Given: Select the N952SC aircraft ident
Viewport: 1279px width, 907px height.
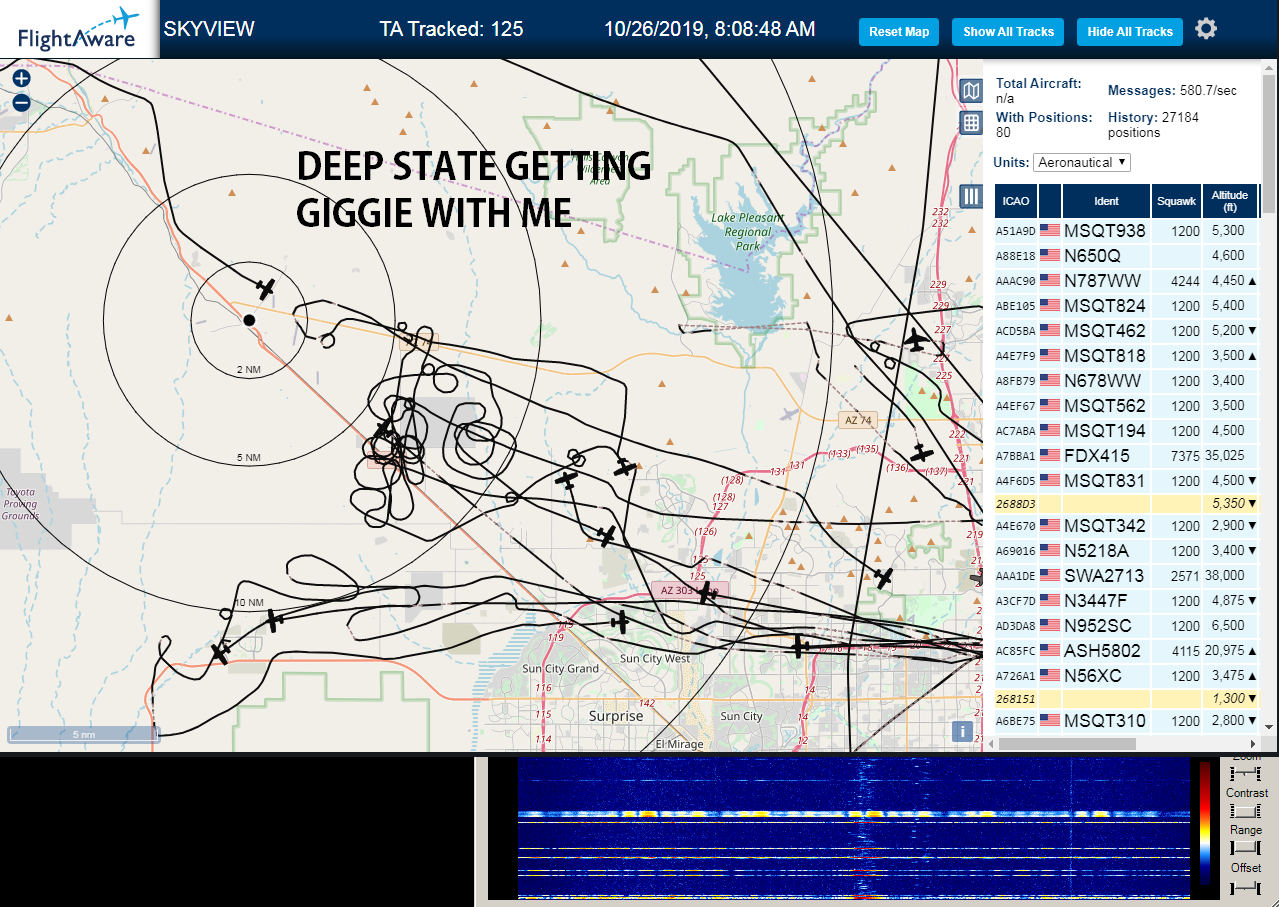Looking at the screenshot, I should tap(1098, 625).
